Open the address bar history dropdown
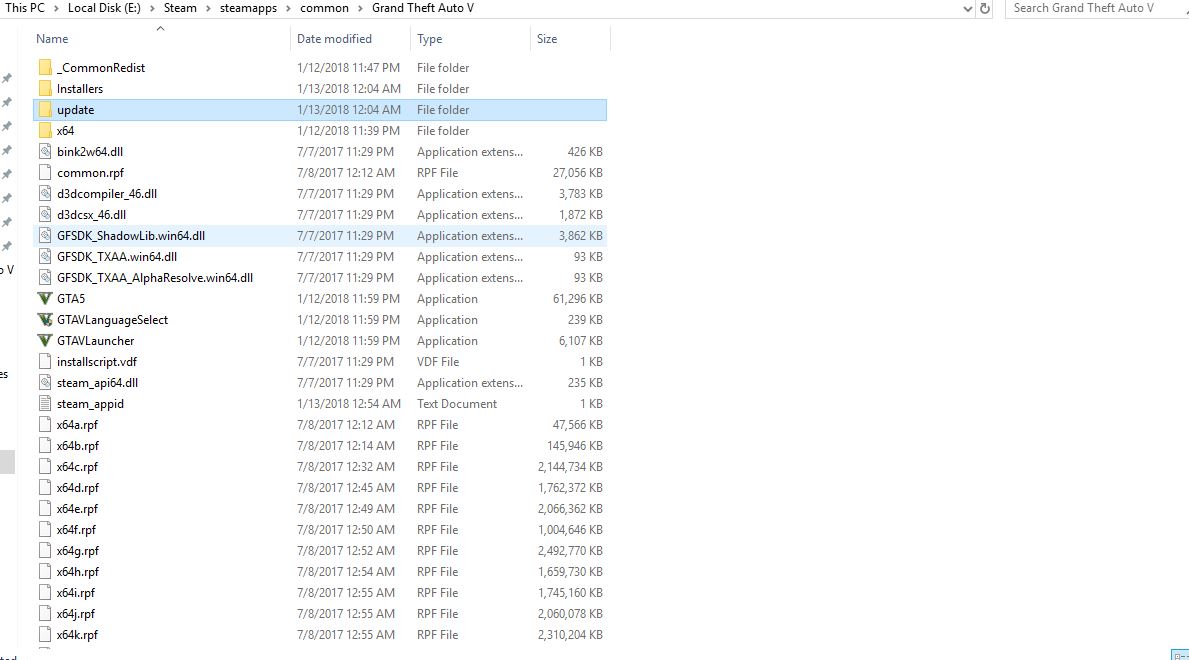This screenshot has width=1189, height=660. tap(968, 8)
